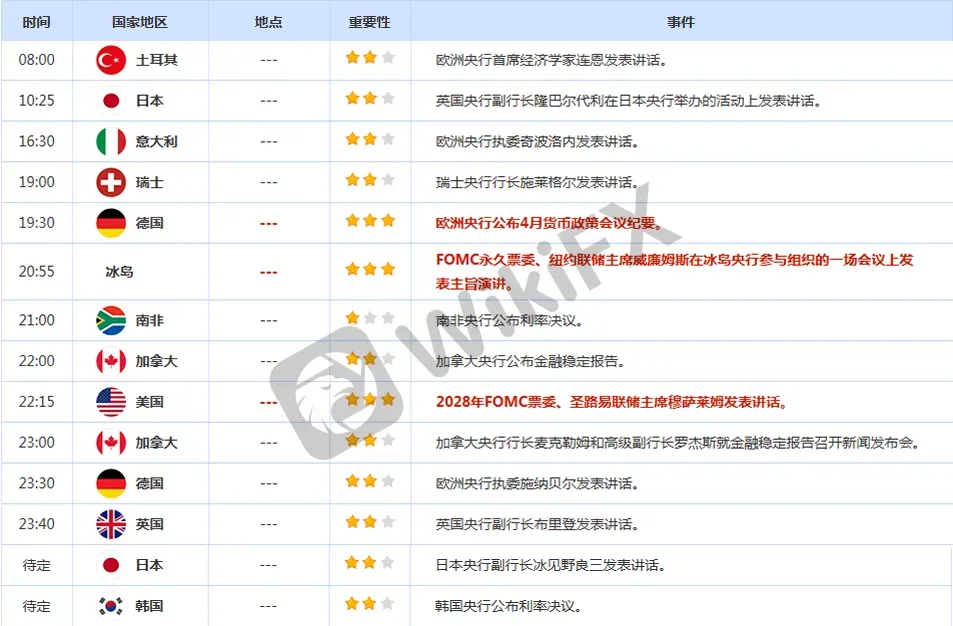Click the Japan flag in 10:25 row
Image resolution: width=953 pixels, height=626 pixels.
(111, 101)
